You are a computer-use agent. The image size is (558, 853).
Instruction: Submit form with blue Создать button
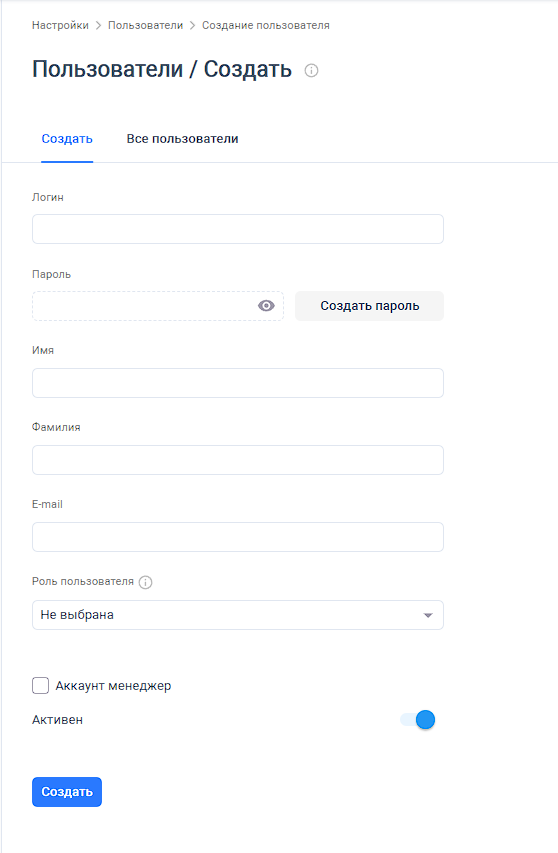[67, 792]
